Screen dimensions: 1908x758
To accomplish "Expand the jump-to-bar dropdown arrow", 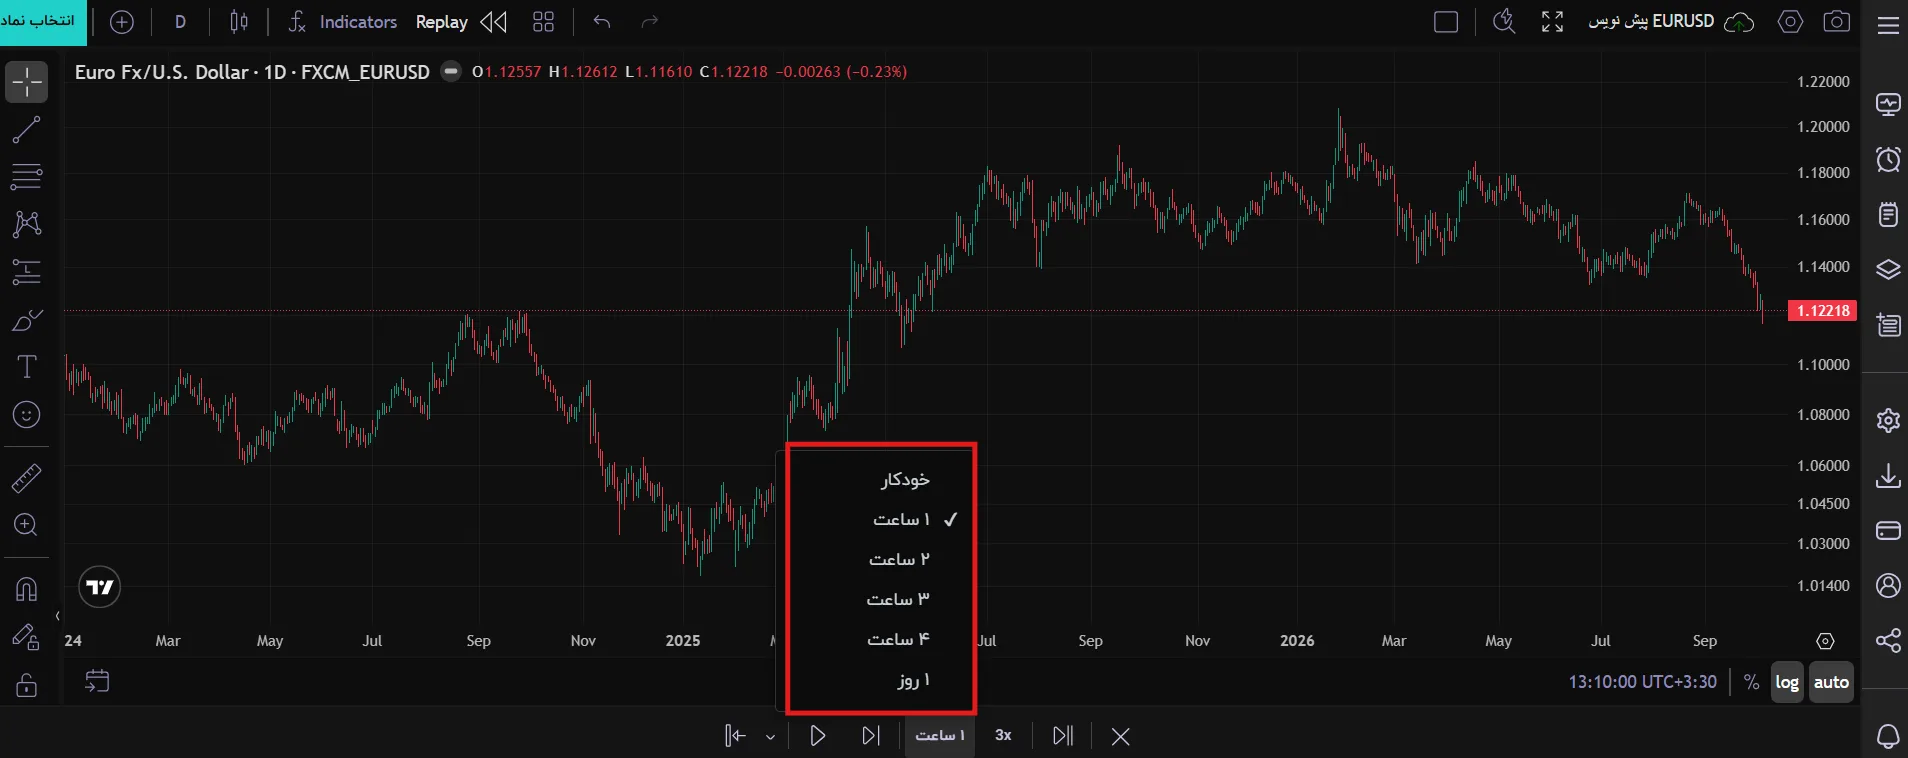I will click(x=770, y=737).
